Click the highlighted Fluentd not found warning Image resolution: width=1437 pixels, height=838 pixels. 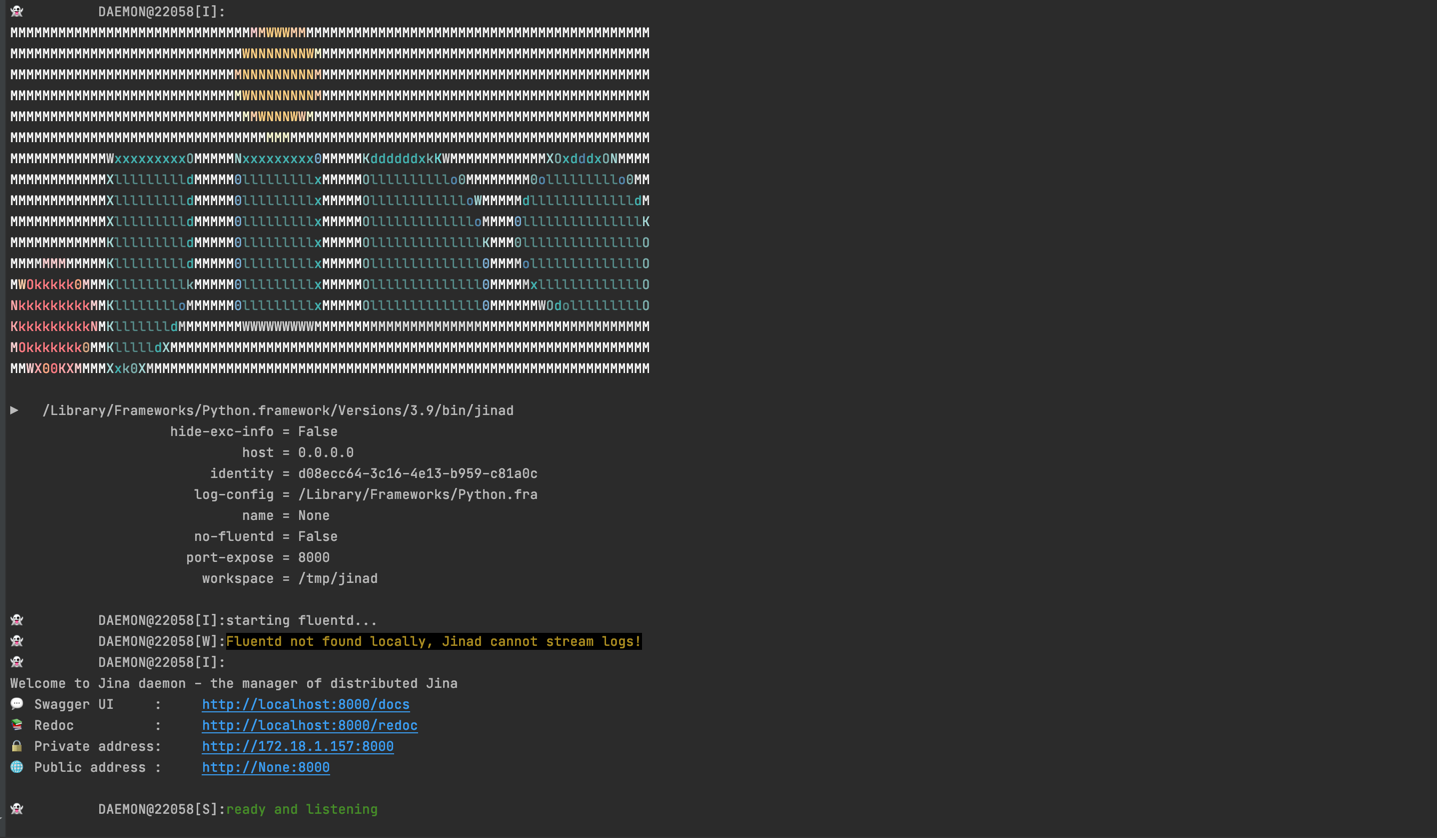tap(434, 642)
